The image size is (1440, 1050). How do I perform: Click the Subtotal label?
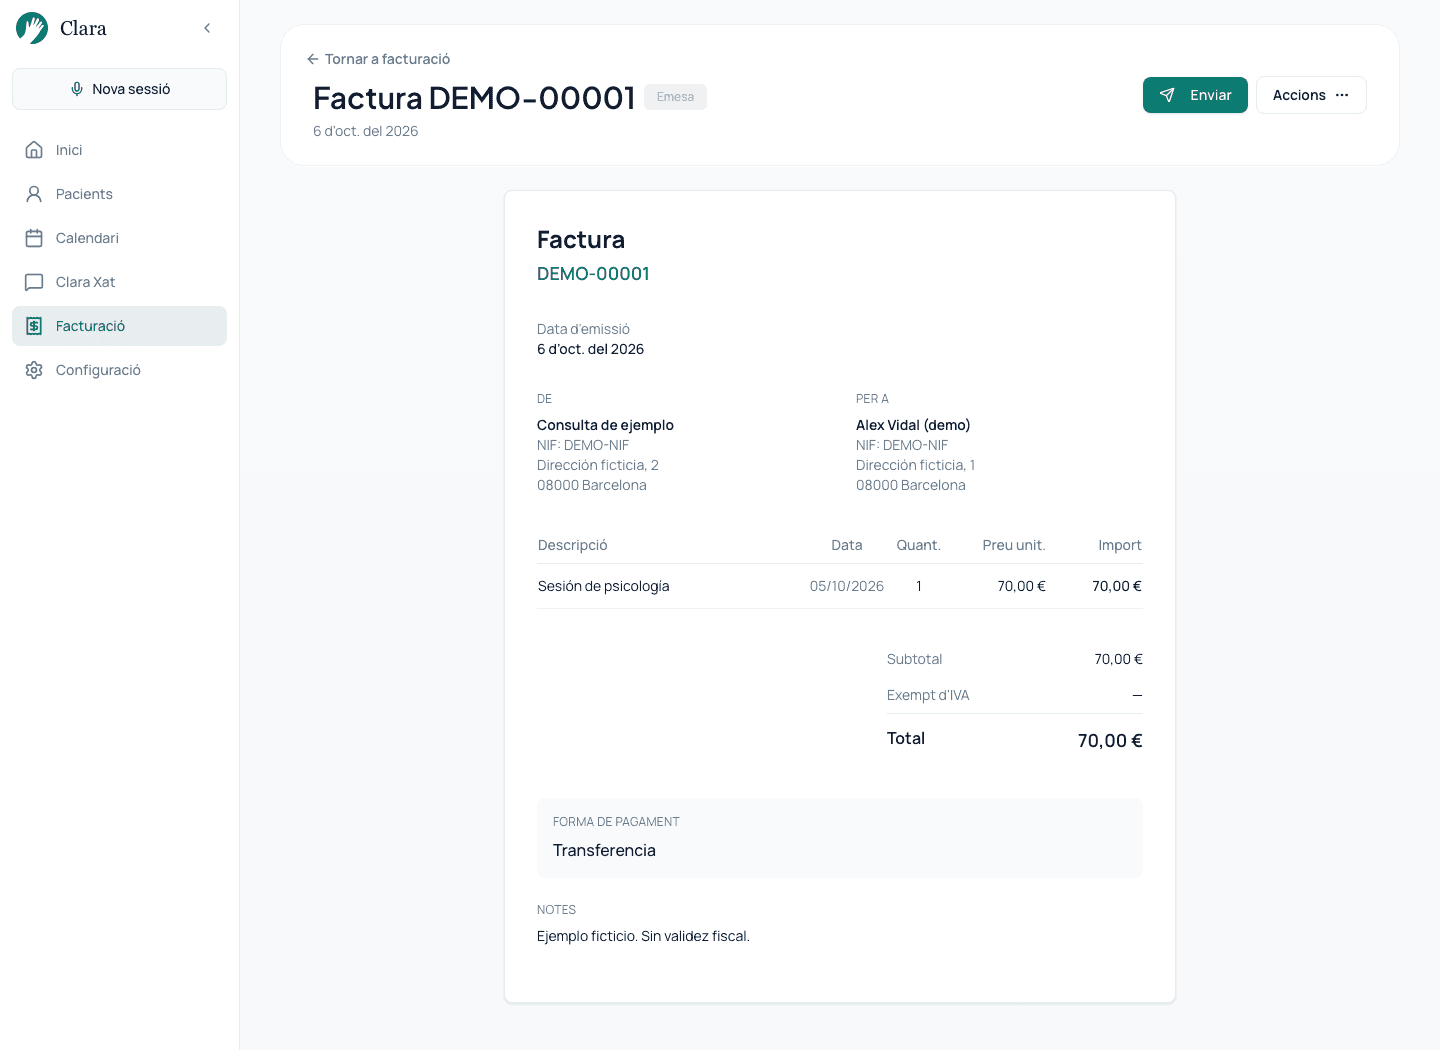(914, 659)
